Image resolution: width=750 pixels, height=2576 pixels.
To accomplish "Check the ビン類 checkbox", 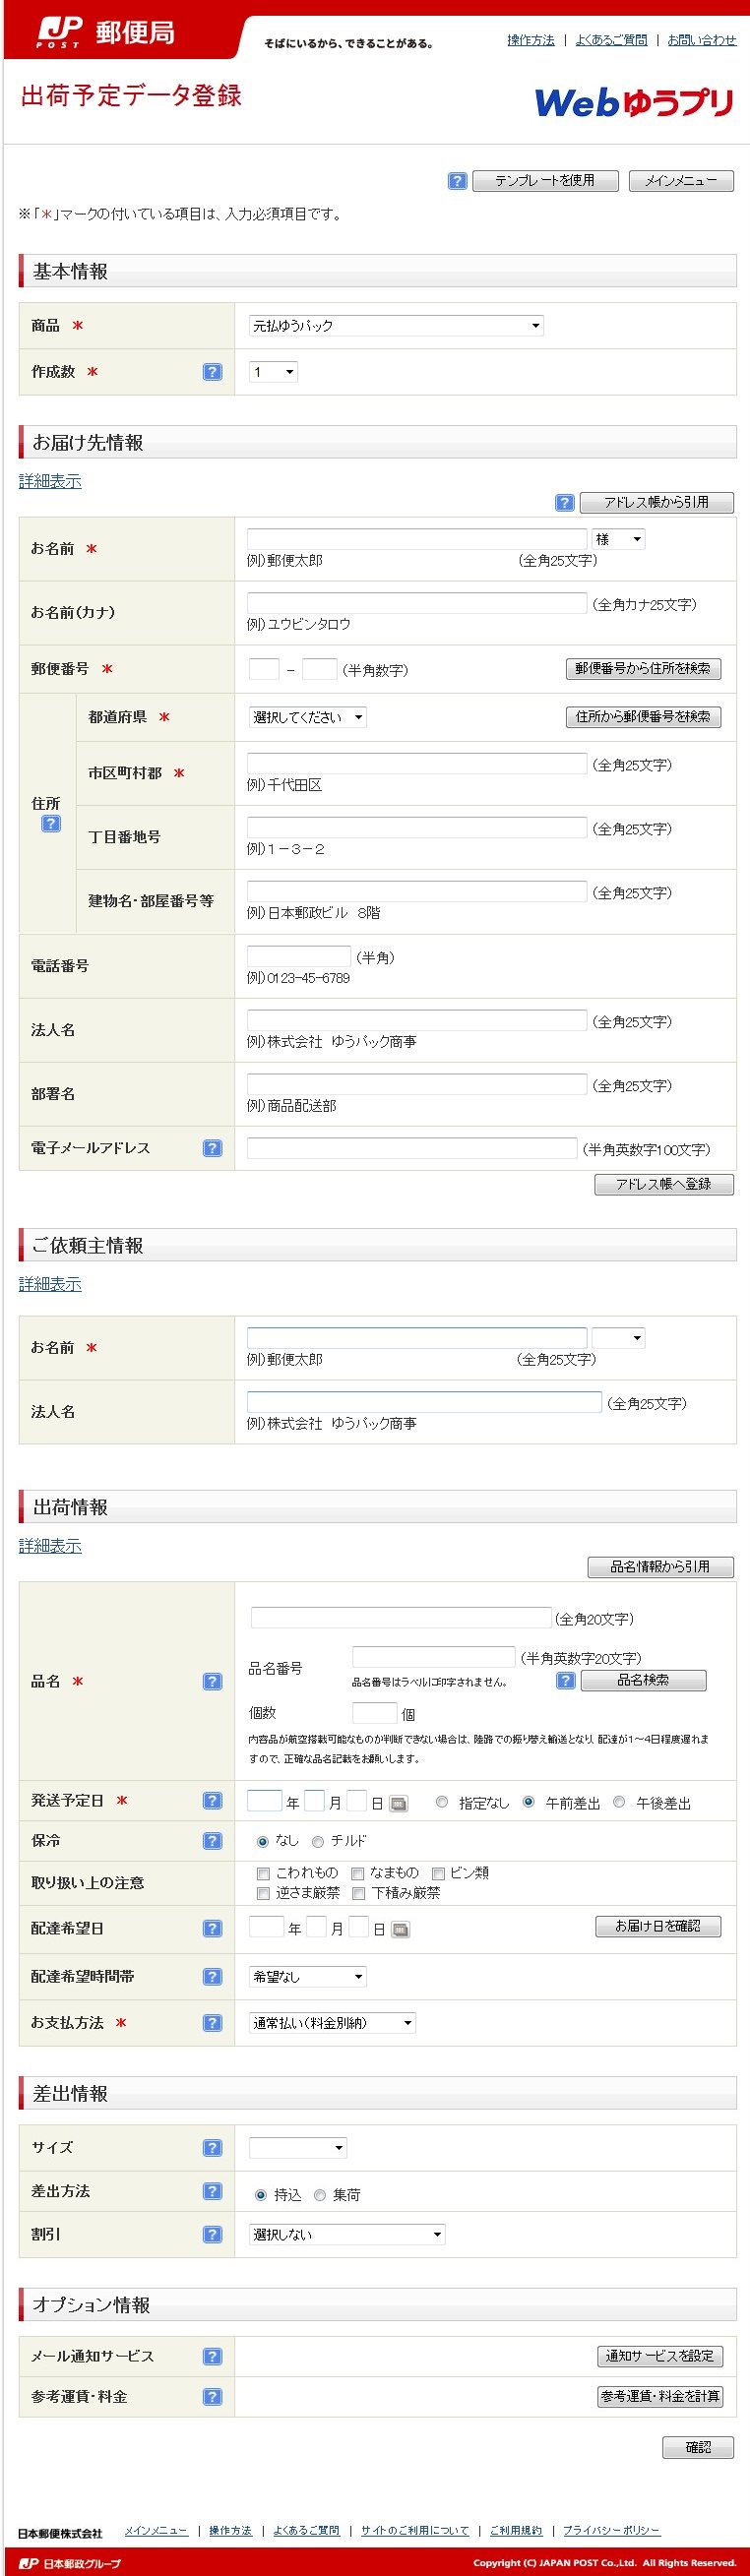I will pos(438,1873).
